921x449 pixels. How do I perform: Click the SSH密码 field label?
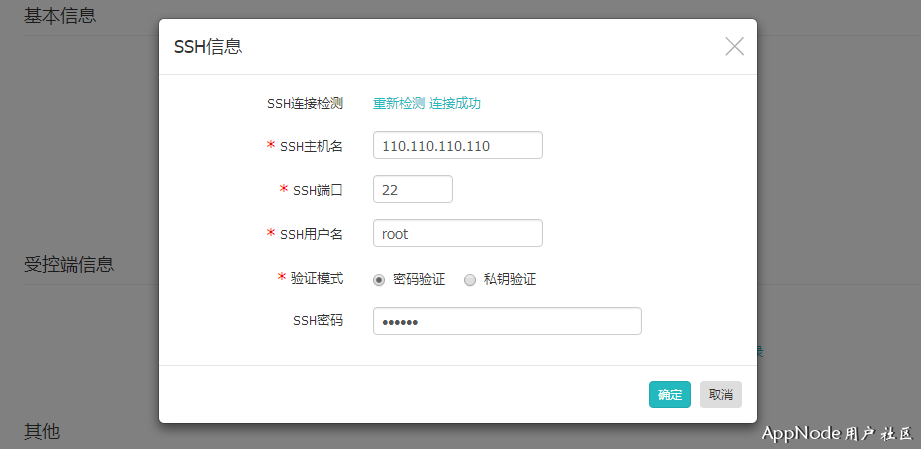point(317,321)
